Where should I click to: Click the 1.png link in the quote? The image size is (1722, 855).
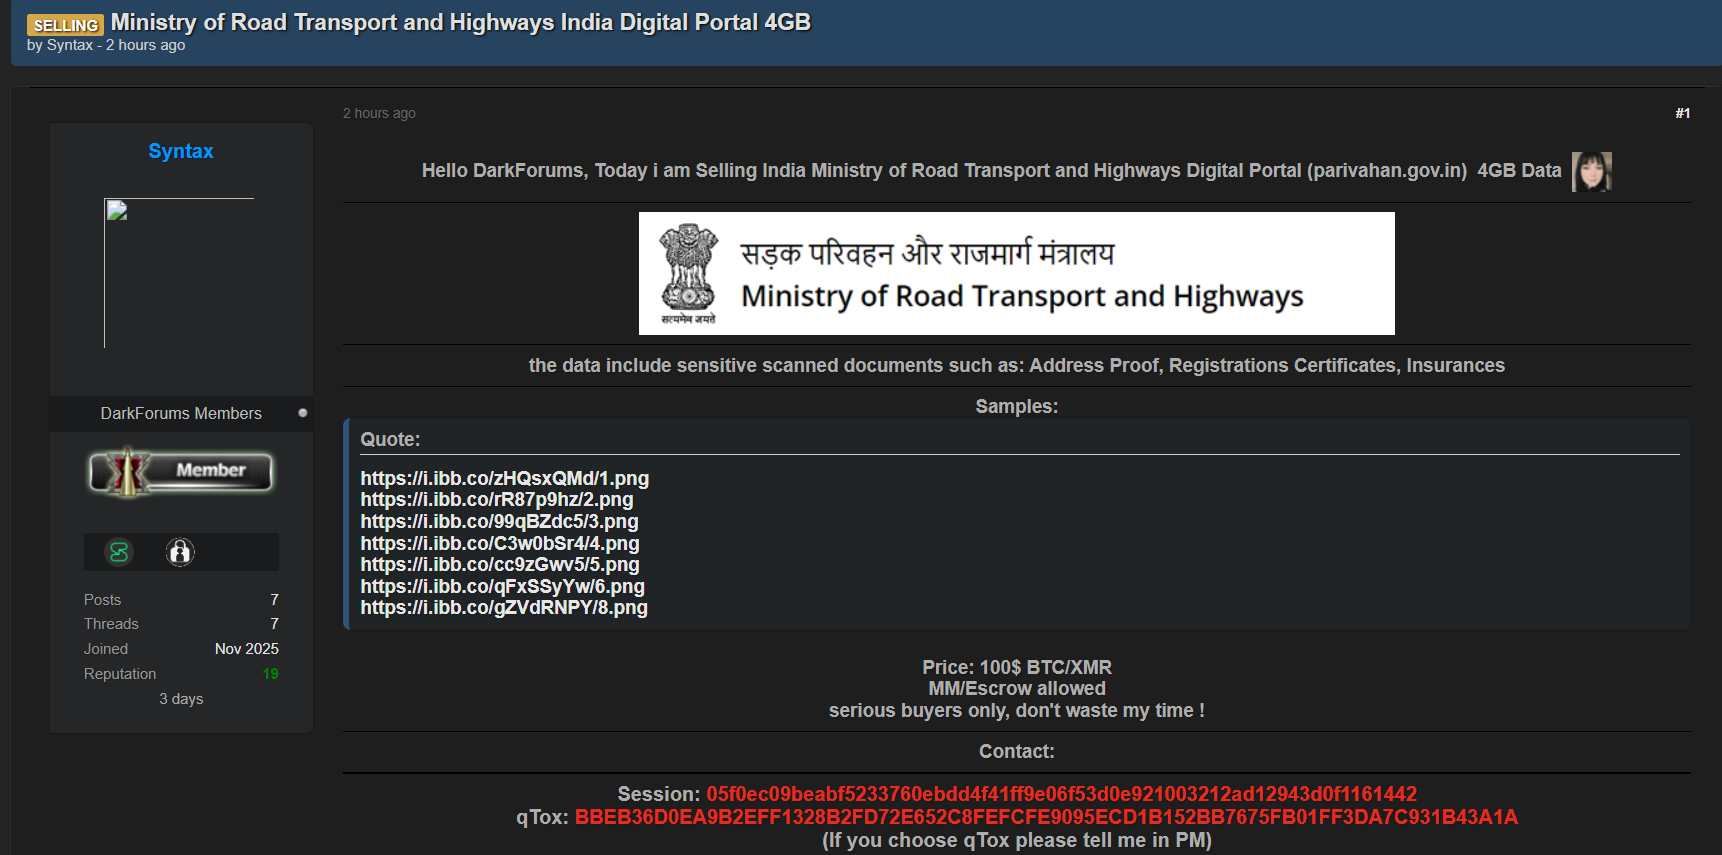pos(504,478)
